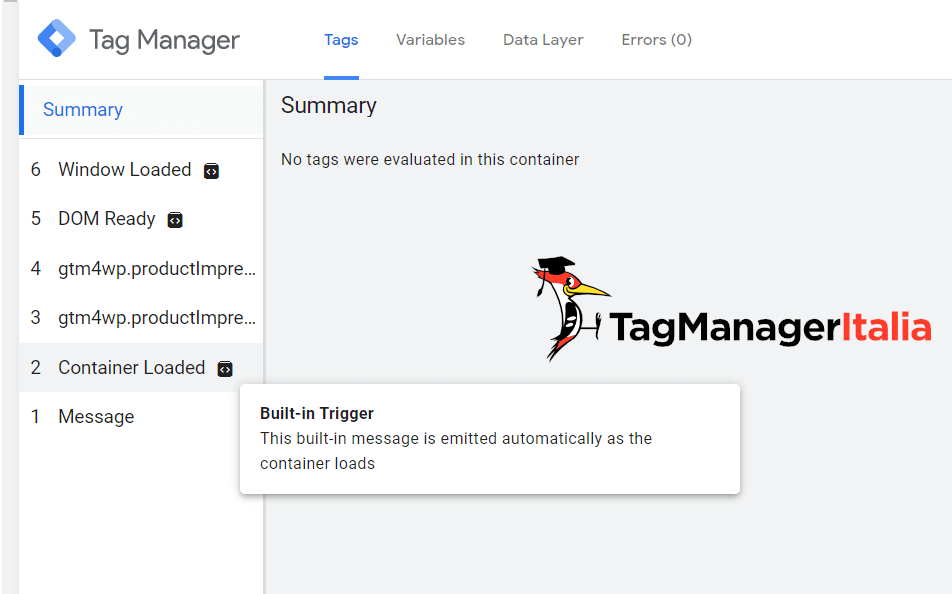Select the 2 Container Loaded event
The image size is (952, 594).
[x=141, y=367]
